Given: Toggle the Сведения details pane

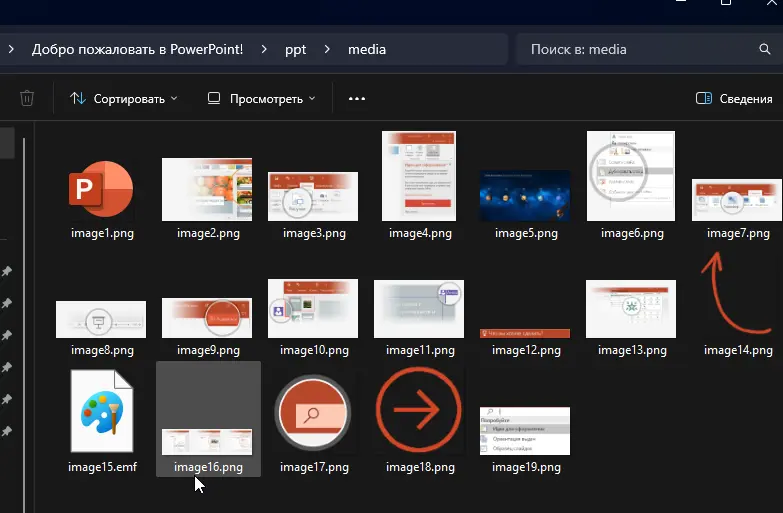Looking at the screenshot, I should (734, 99).
